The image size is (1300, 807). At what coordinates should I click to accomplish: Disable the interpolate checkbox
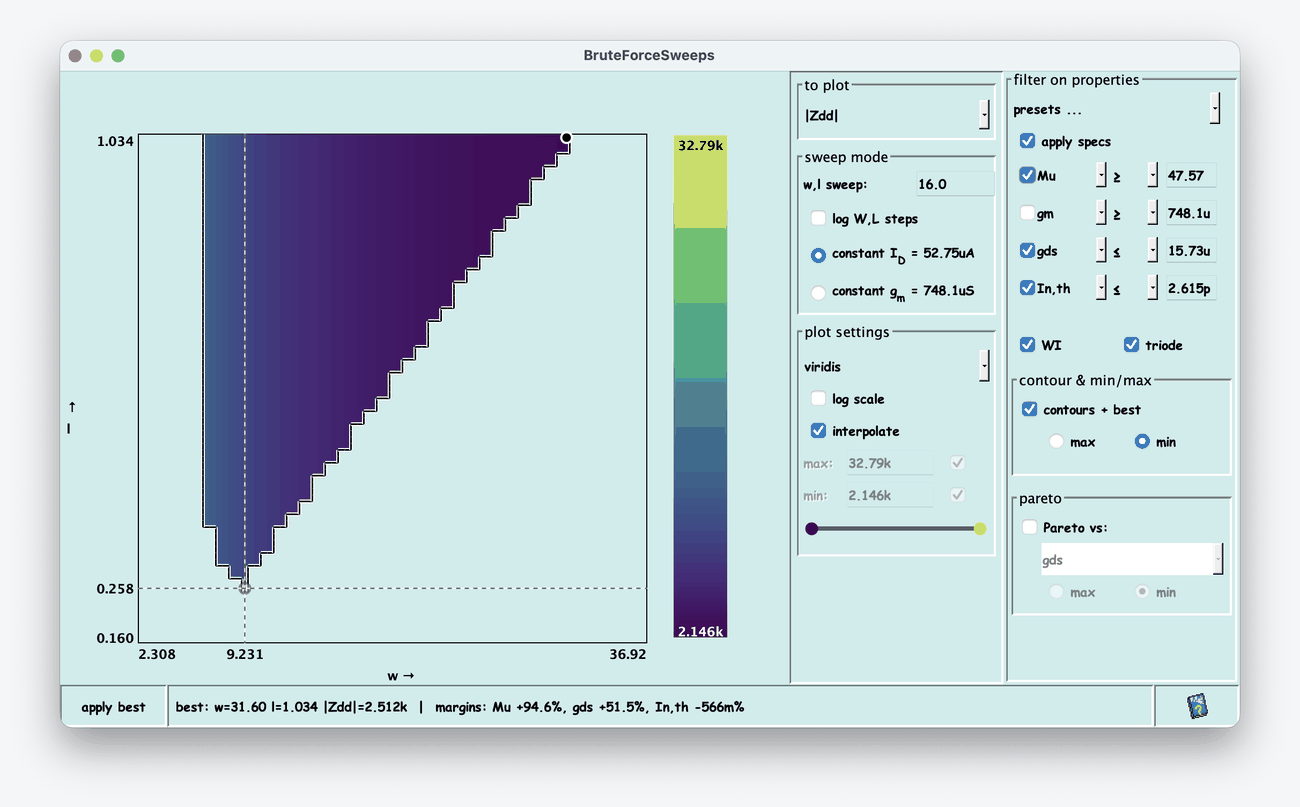coord(818,431)
